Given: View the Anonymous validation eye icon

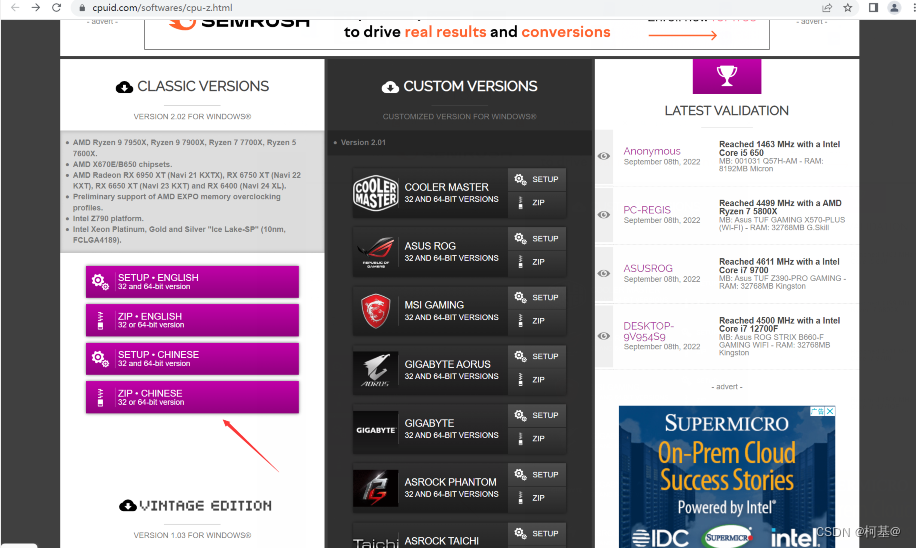Looking at the screenshot, I should point(604,156).
